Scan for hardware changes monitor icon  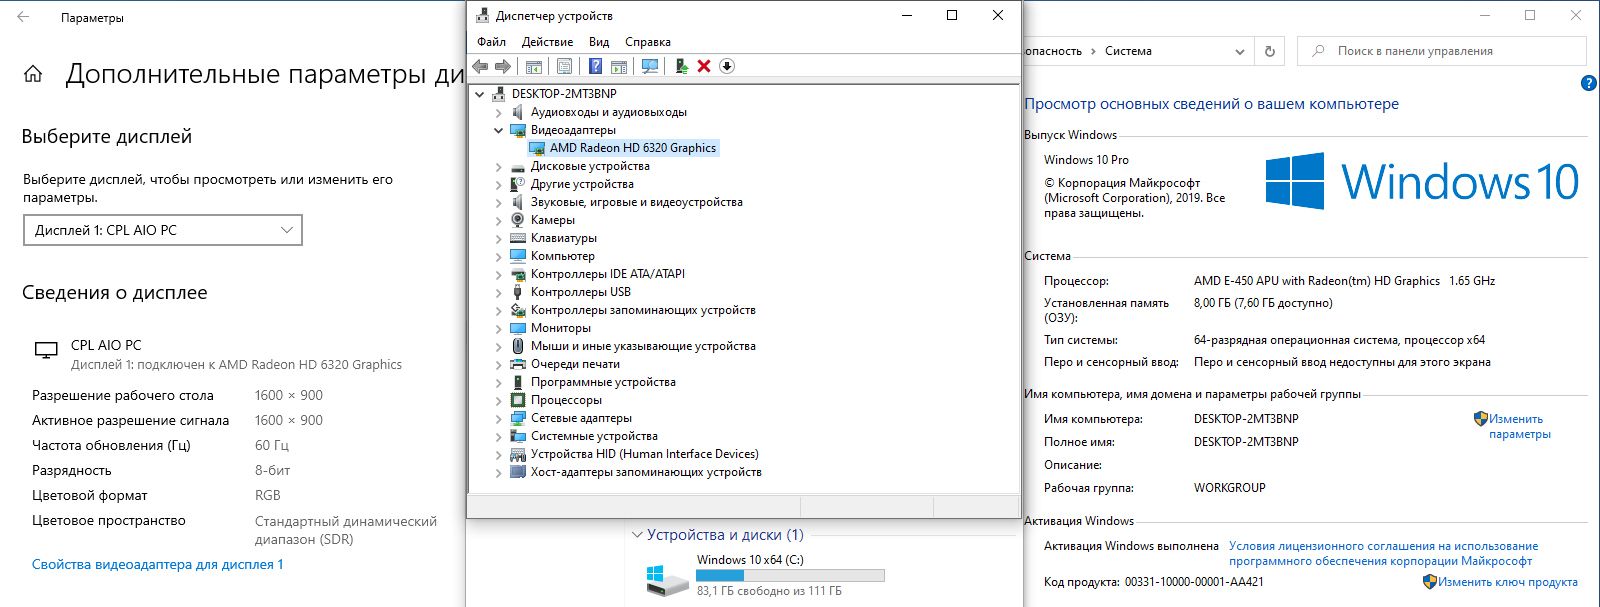650,66
